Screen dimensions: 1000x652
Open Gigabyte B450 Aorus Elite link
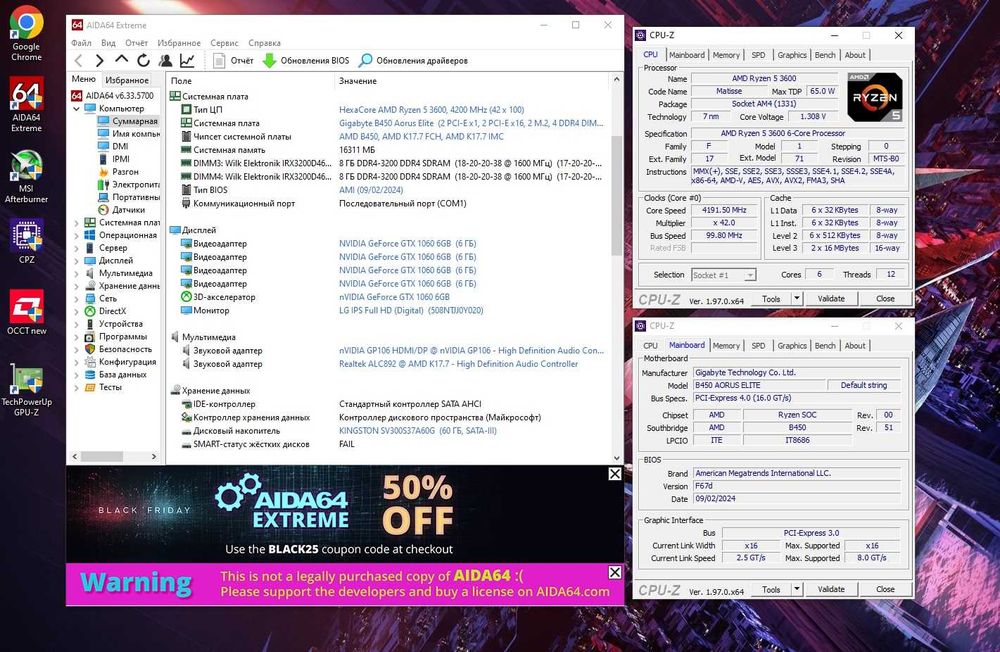[x=471, y=123]
